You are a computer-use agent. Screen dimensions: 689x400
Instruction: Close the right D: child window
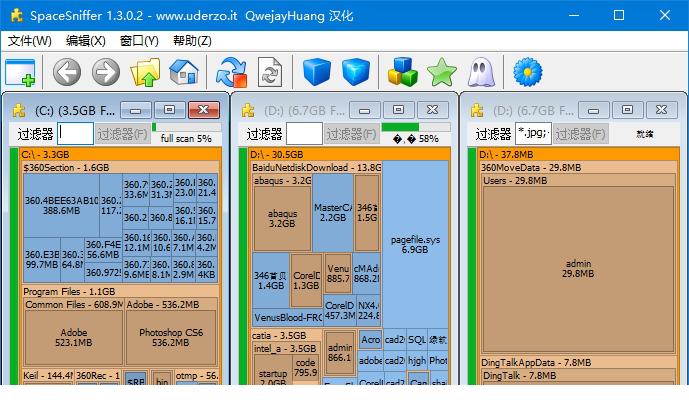pos(661,110)
